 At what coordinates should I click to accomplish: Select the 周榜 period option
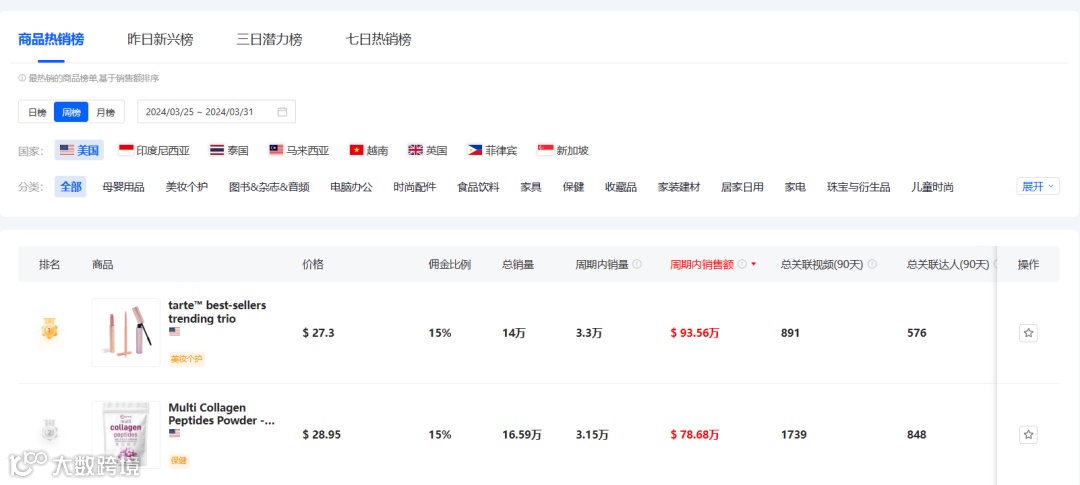[72, 112]
